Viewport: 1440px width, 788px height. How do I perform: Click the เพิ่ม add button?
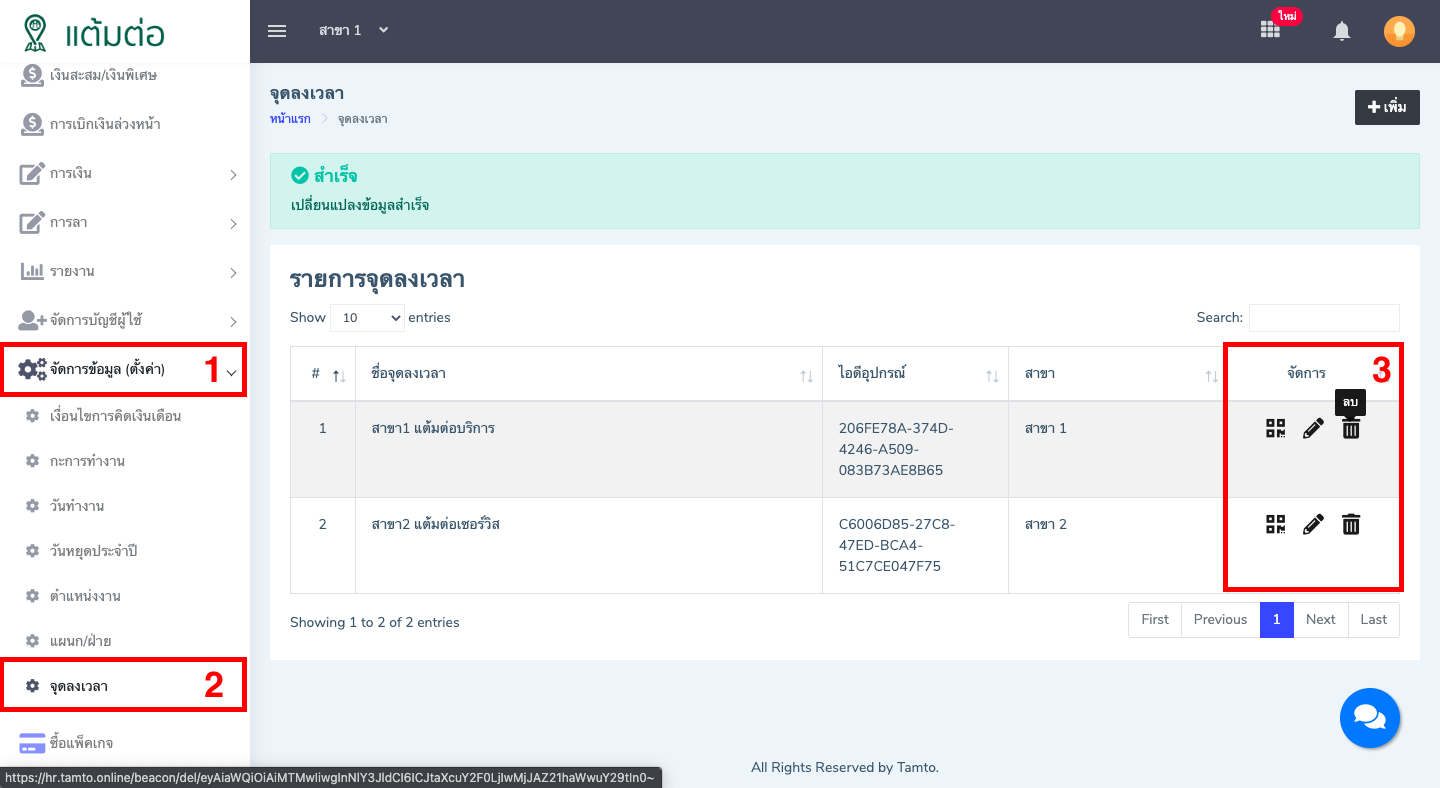point(1387,107)
